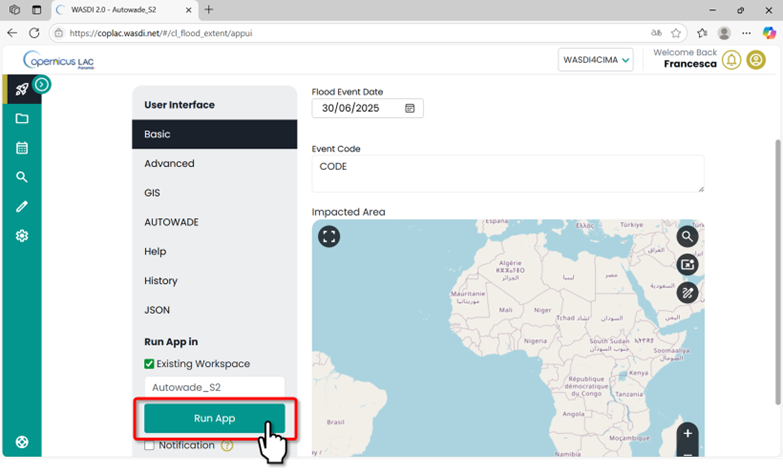Click the Autowade_S2 workspace field
783x472 pixels.
click(214, 387)
